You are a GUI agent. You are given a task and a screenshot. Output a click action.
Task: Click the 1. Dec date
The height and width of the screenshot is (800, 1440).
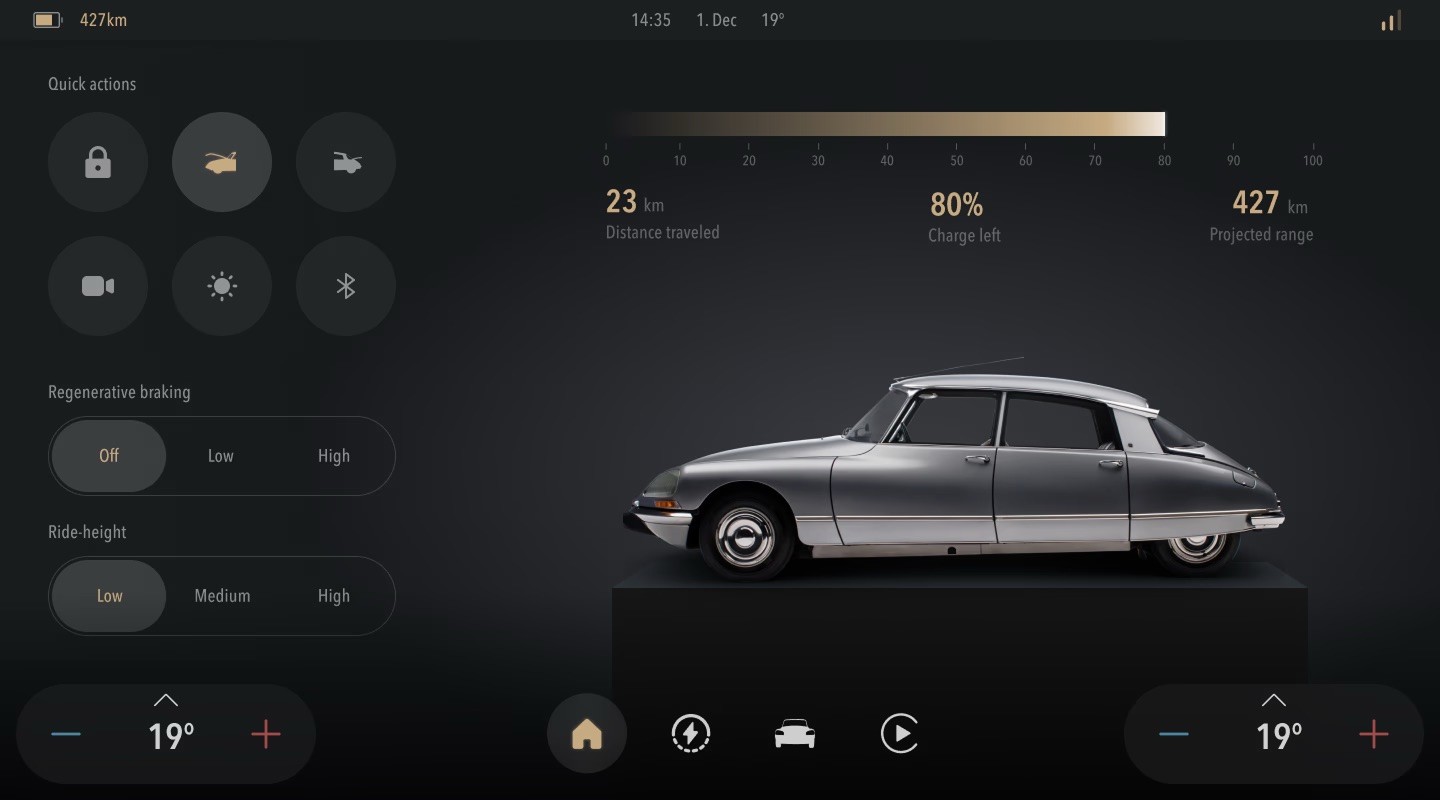(716, 20)
